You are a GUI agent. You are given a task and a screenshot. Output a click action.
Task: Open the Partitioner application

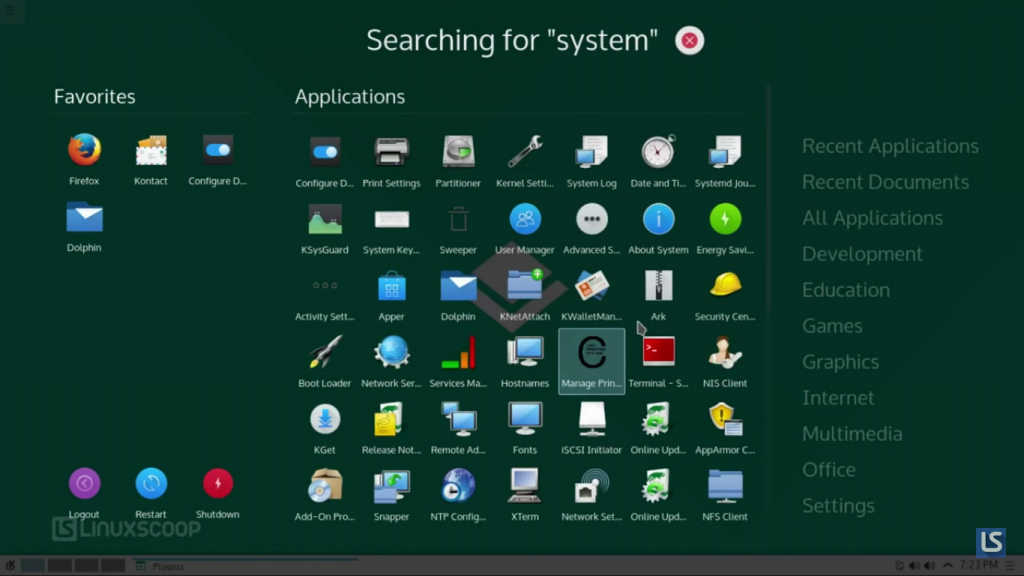[458, 153]
